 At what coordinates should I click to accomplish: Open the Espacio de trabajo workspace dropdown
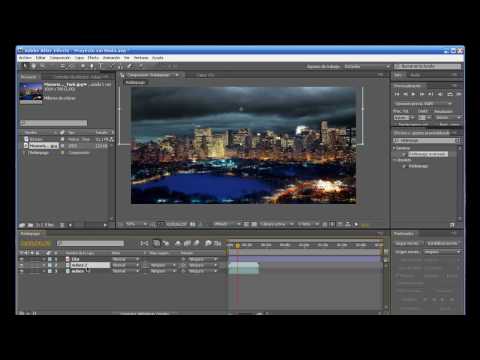[x=367, y=67]
